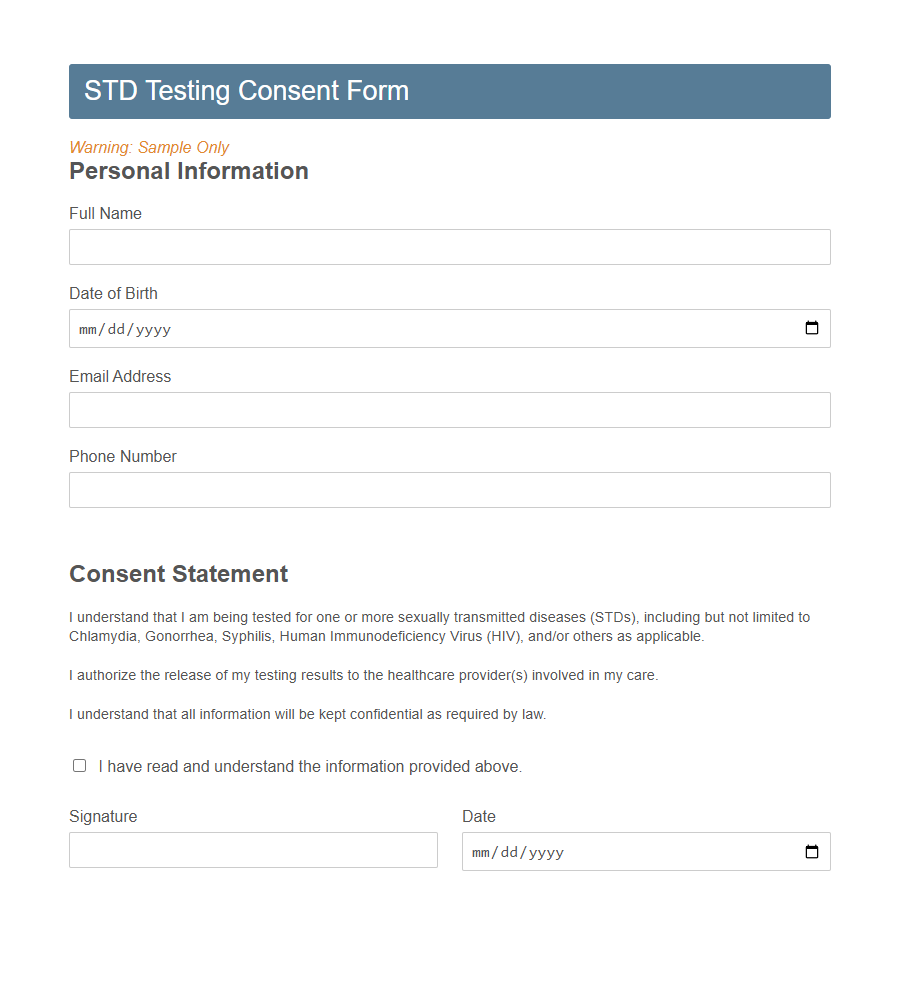This screenshot has width=900, height=987.
Task: Click the Consent Statement section heading
Action: (178, 574)
